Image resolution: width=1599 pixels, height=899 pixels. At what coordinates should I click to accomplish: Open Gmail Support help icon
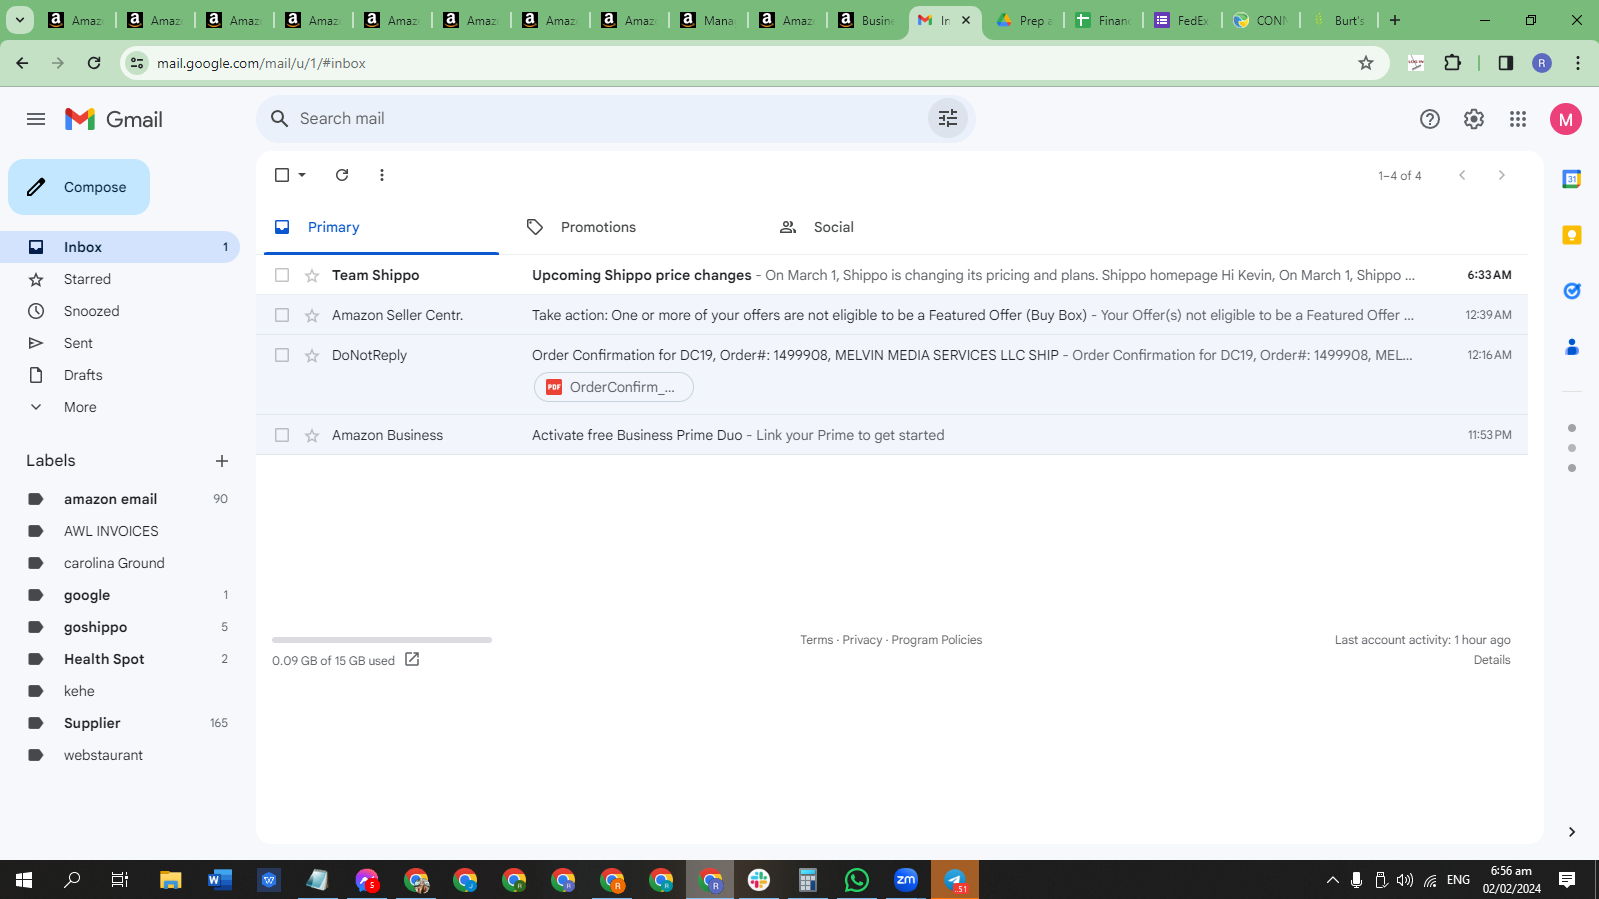click(1430, 119)
